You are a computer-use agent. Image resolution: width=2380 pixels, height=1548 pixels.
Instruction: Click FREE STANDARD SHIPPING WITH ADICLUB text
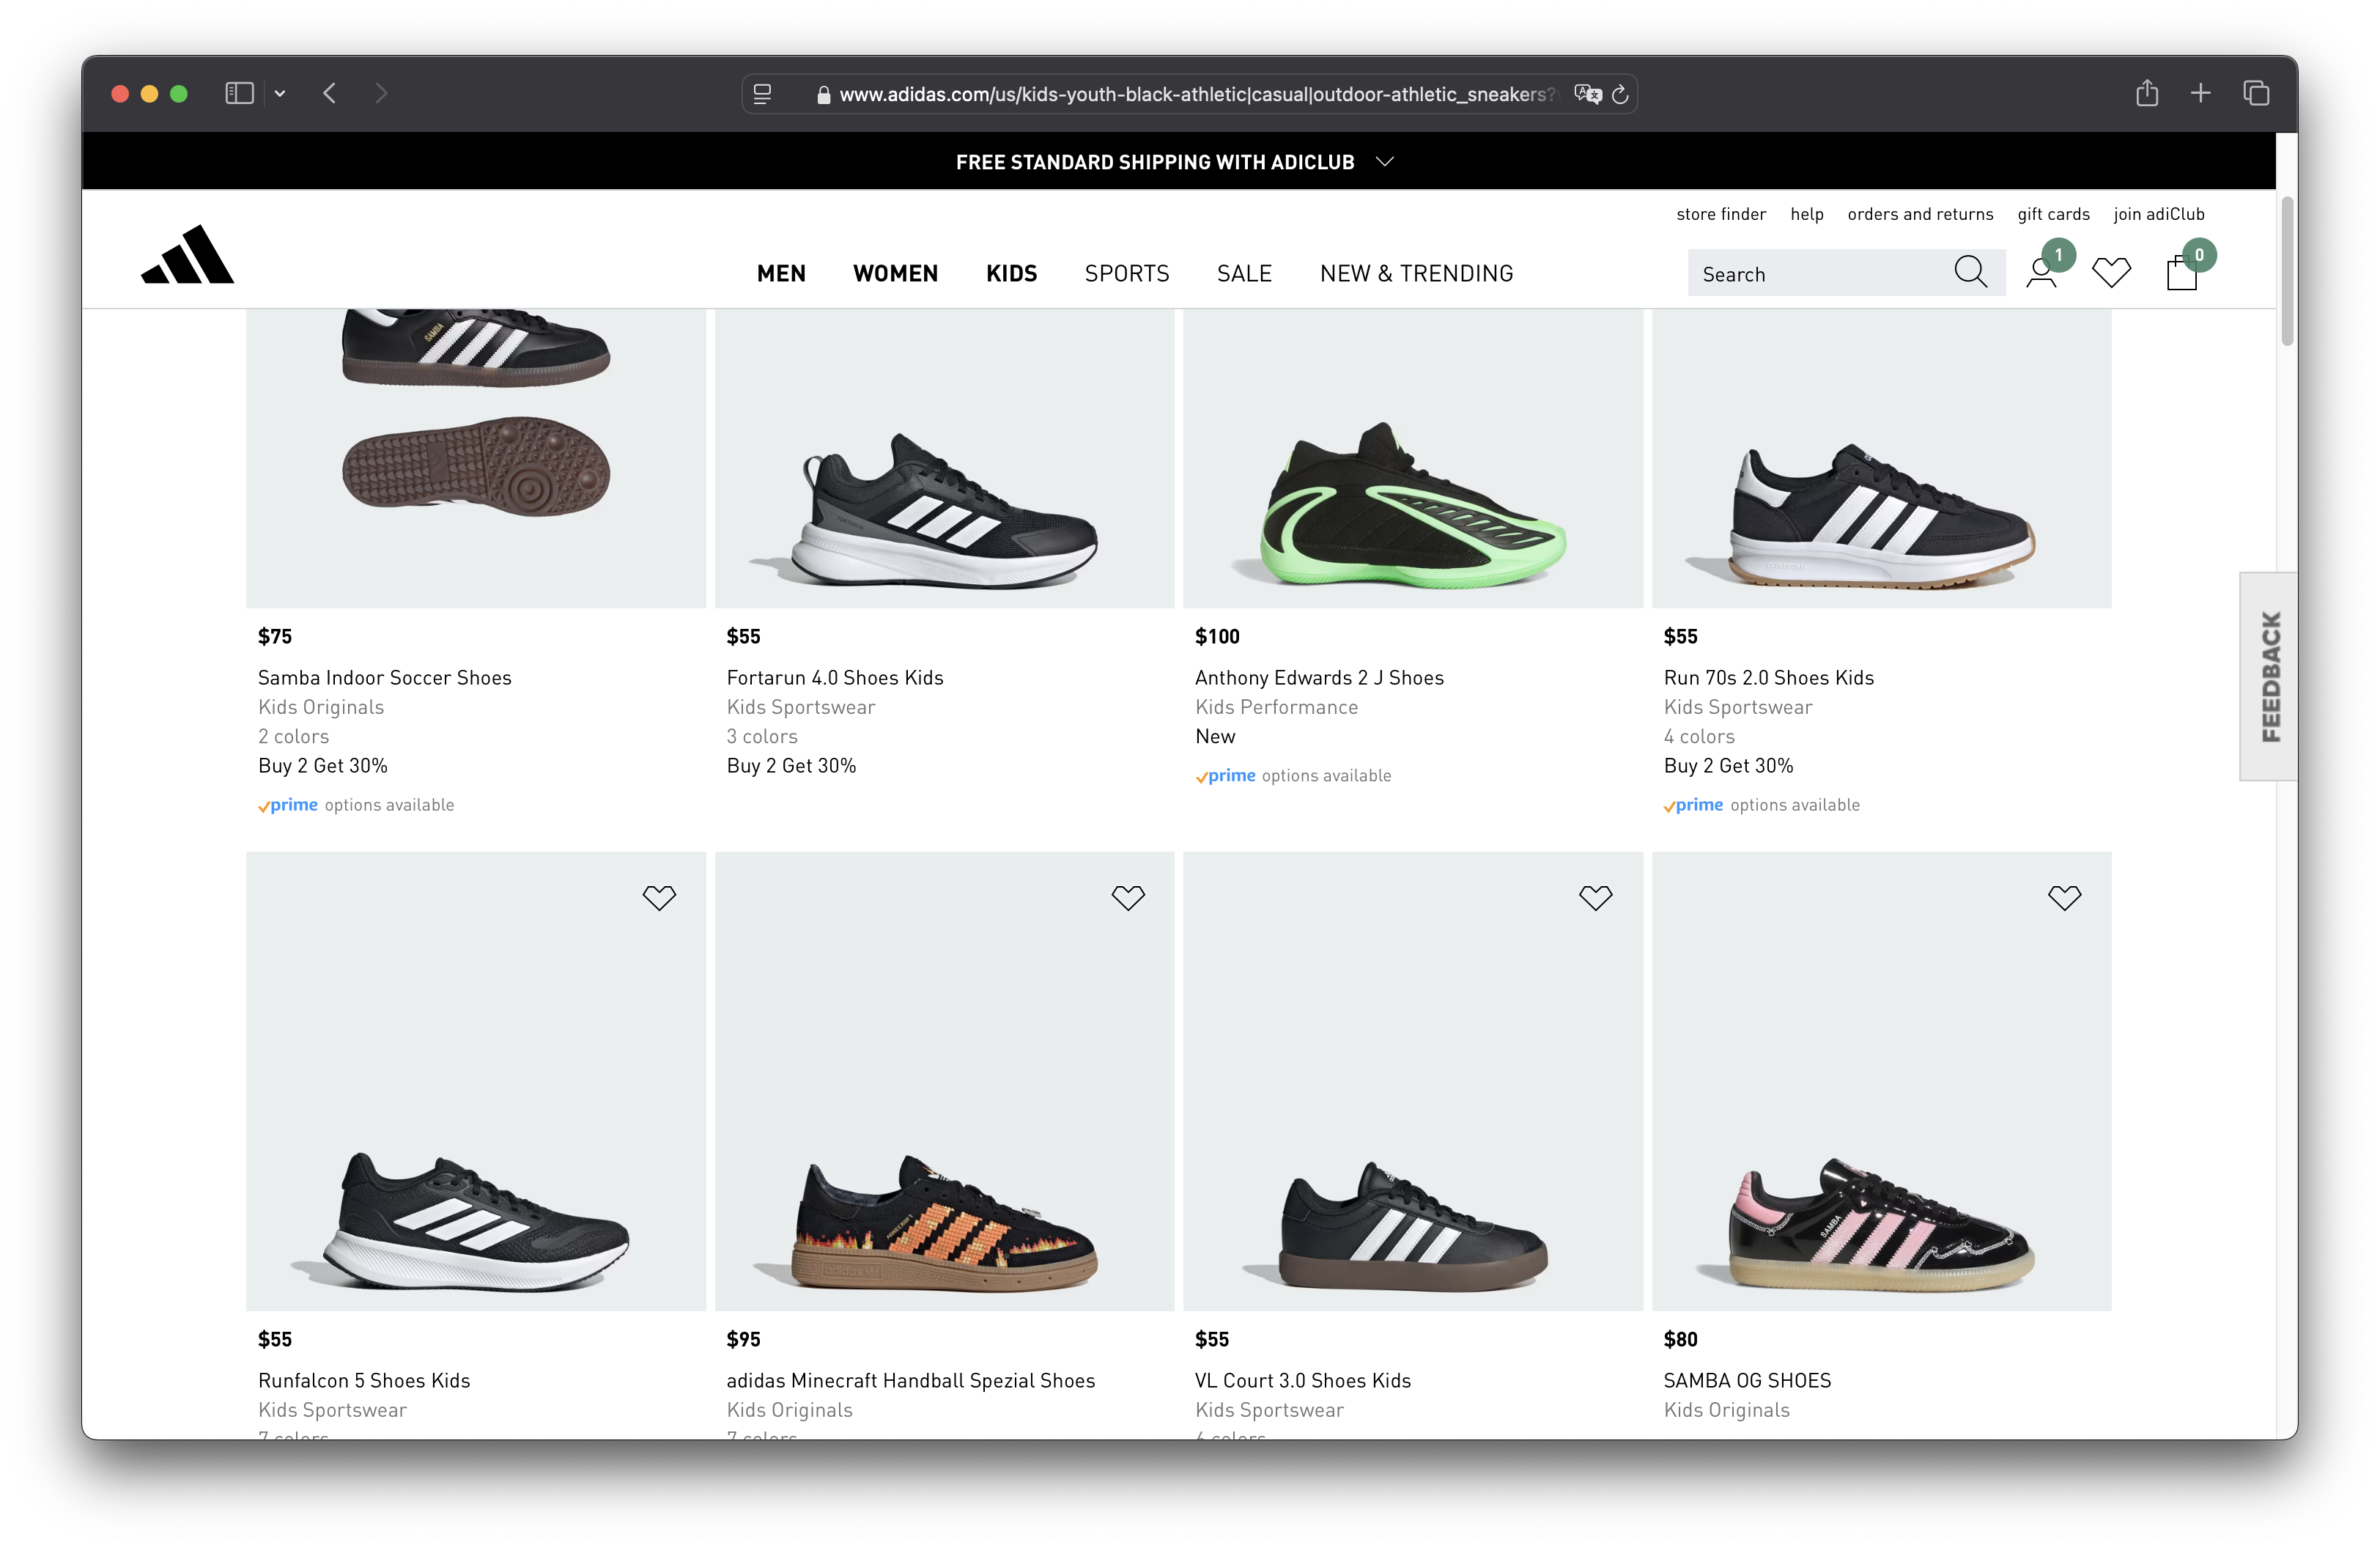[1154, 162]
